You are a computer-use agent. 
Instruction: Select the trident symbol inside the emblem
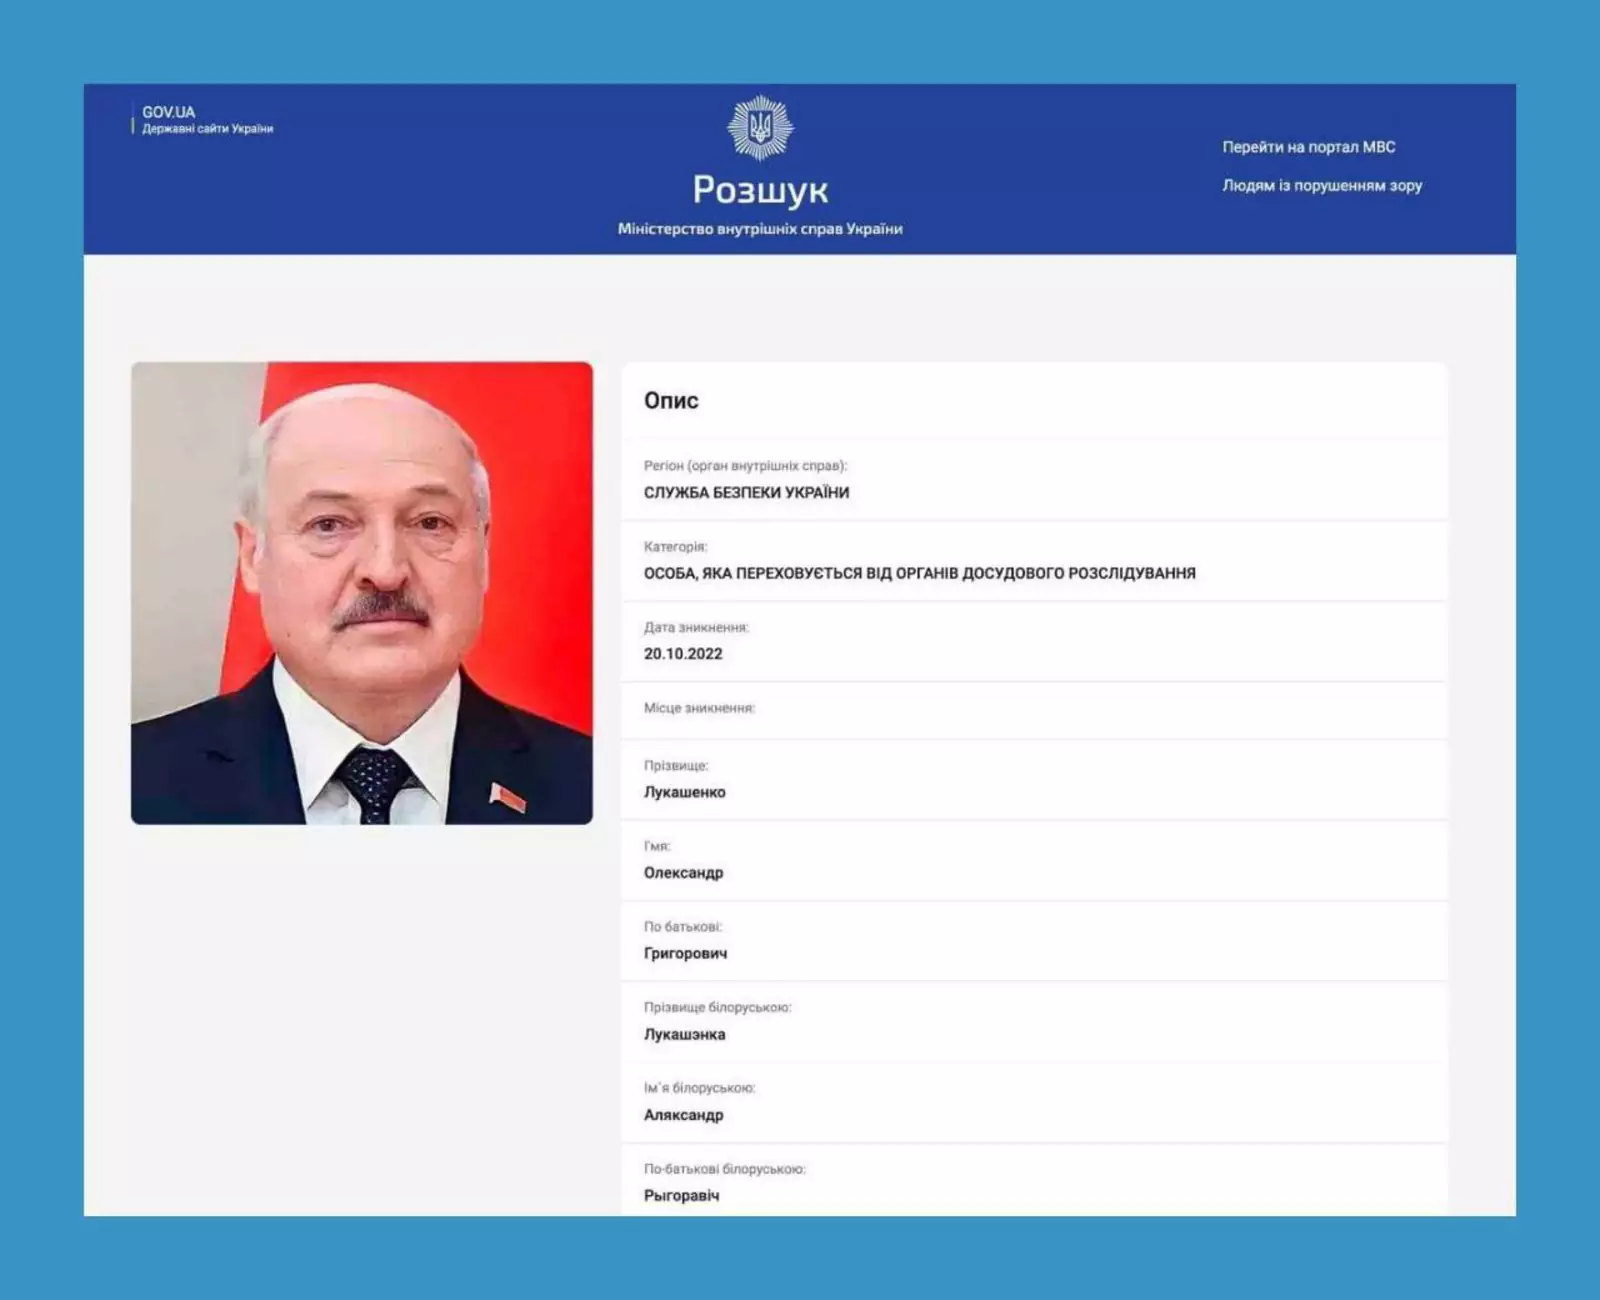pyautogui.click(x=762, y=124)
